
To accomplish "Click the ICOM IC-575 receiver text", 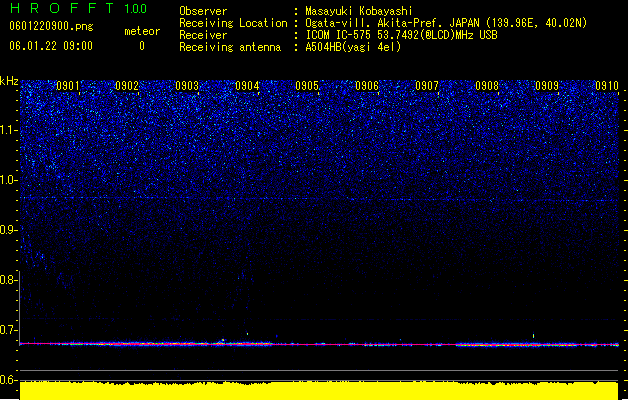I will coord(401,35).
